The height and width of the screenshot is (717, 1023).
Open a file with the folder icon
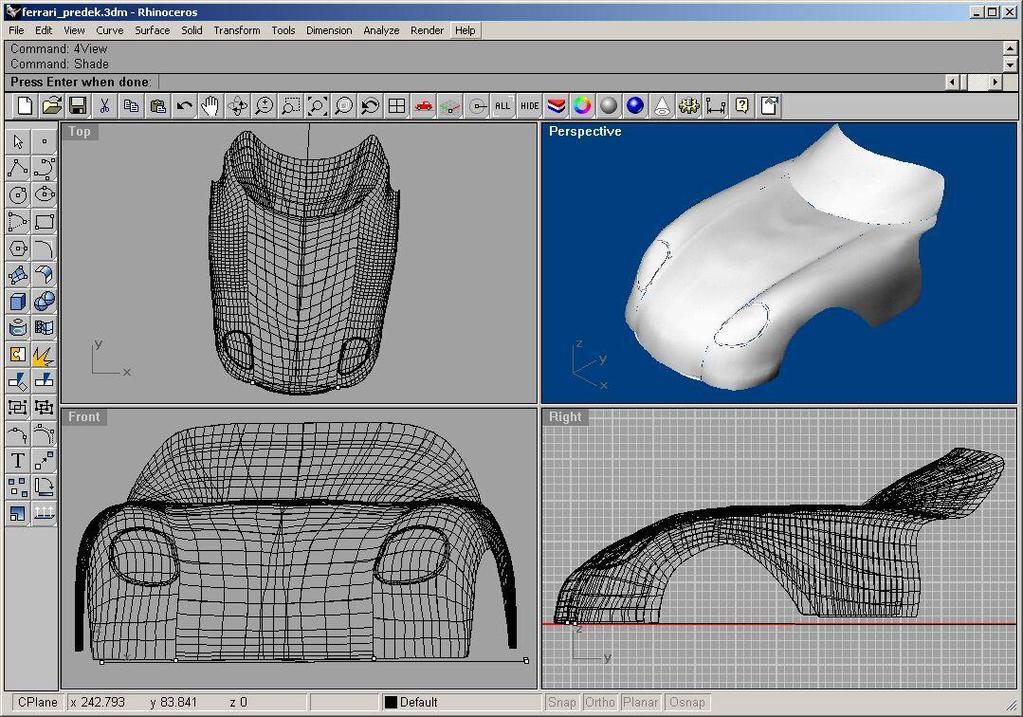[52, 106]
